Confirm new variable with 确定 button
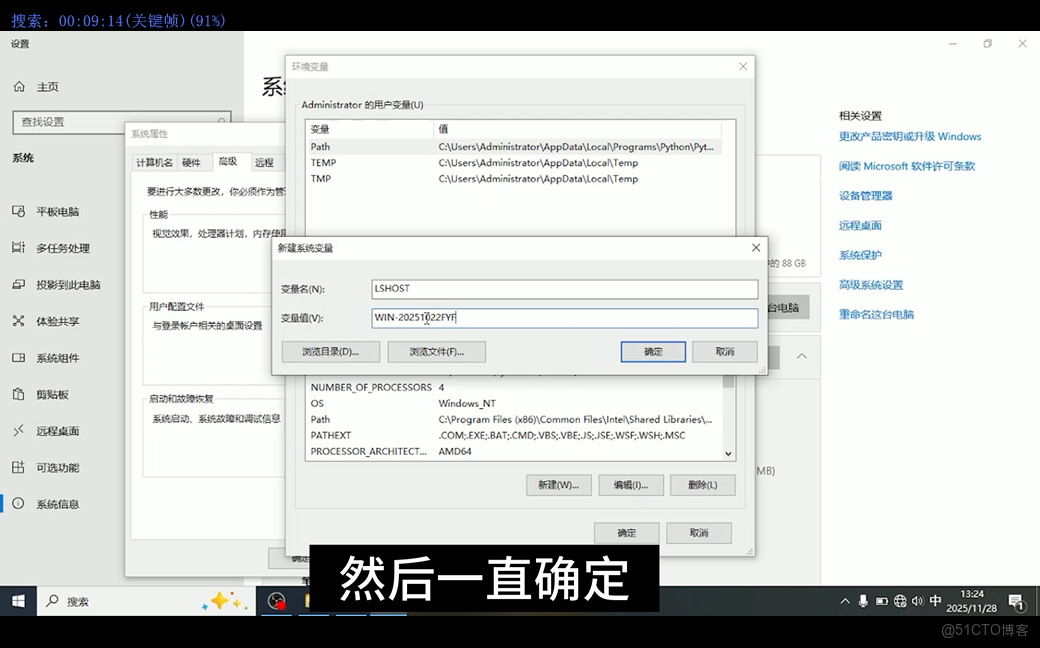Screen dimensions: 1040x648 tap(653, 351)
